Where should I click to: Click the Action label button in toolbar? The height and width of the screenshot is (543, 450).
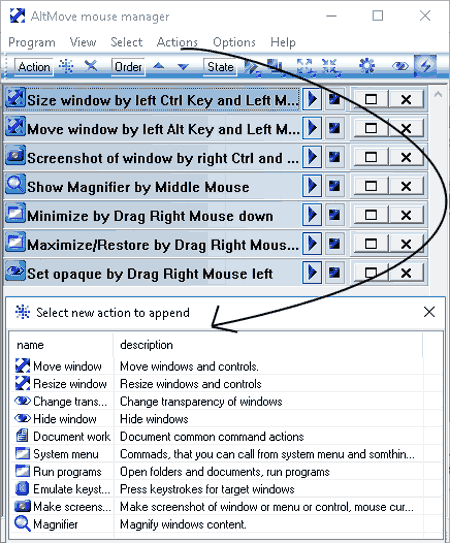[x=34, y=66]
